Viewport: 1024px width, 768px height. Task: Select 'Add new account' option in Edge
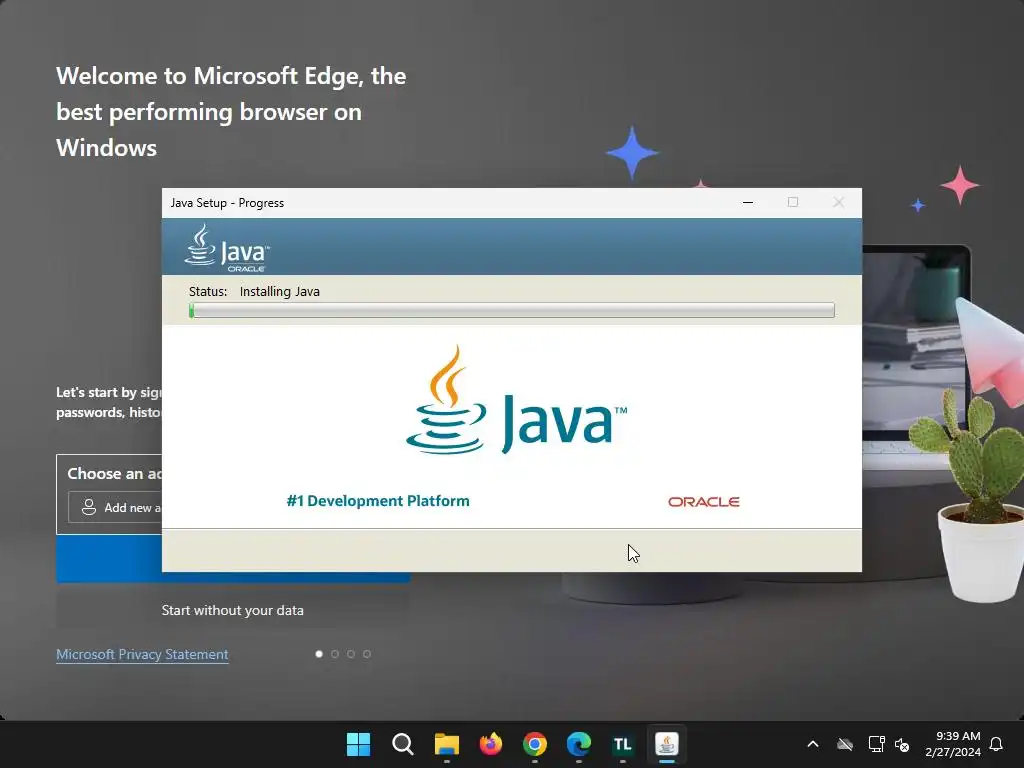pyautogui.click(x=115, y=507)
